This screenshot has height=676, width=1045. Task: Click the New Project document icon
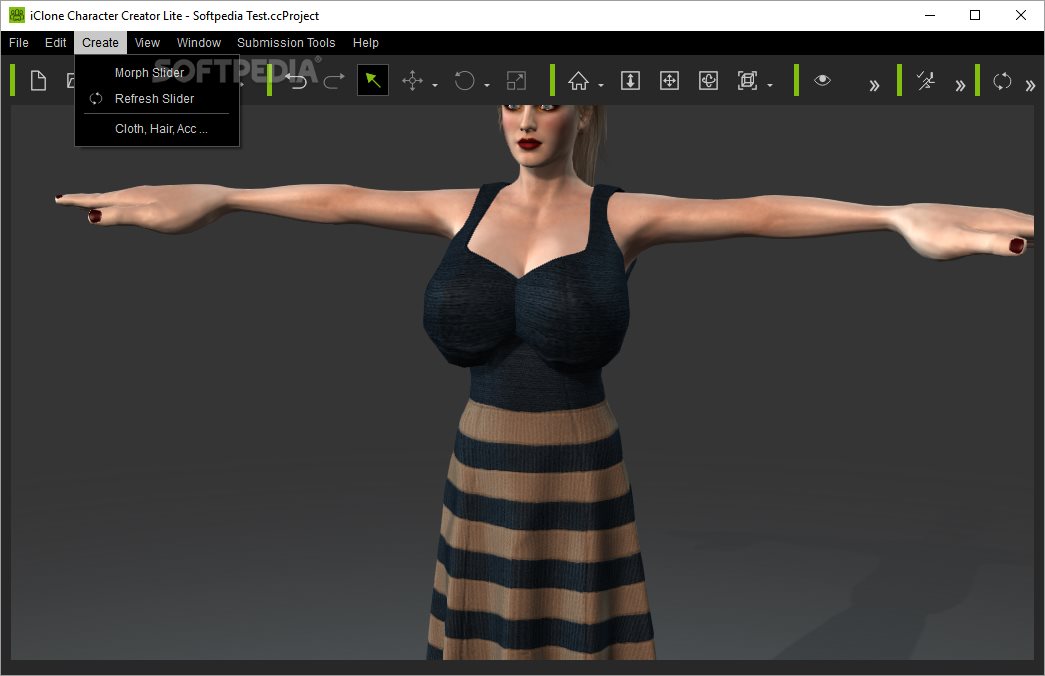click(x=39, y=81)
